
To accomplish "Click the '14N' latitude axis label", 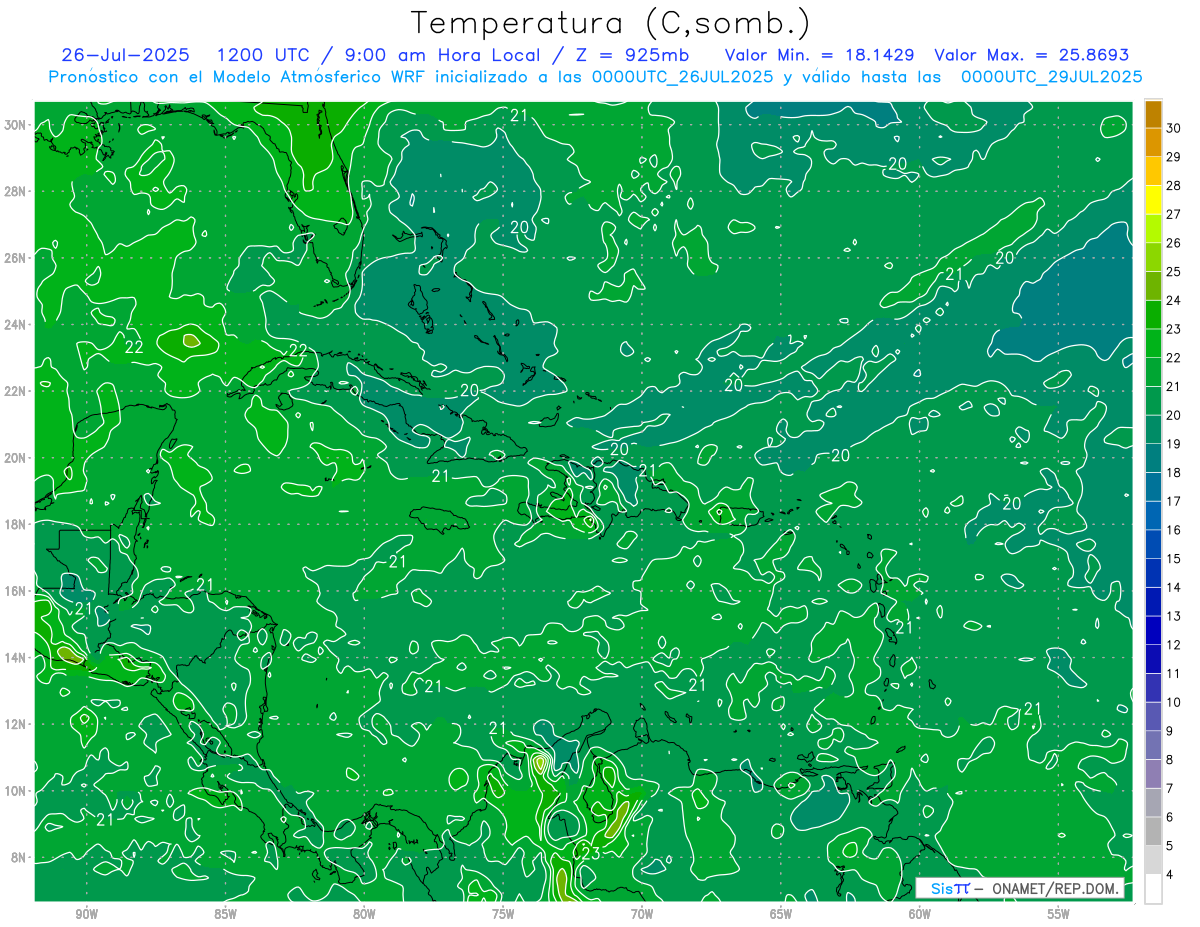I will click(17, 657).
